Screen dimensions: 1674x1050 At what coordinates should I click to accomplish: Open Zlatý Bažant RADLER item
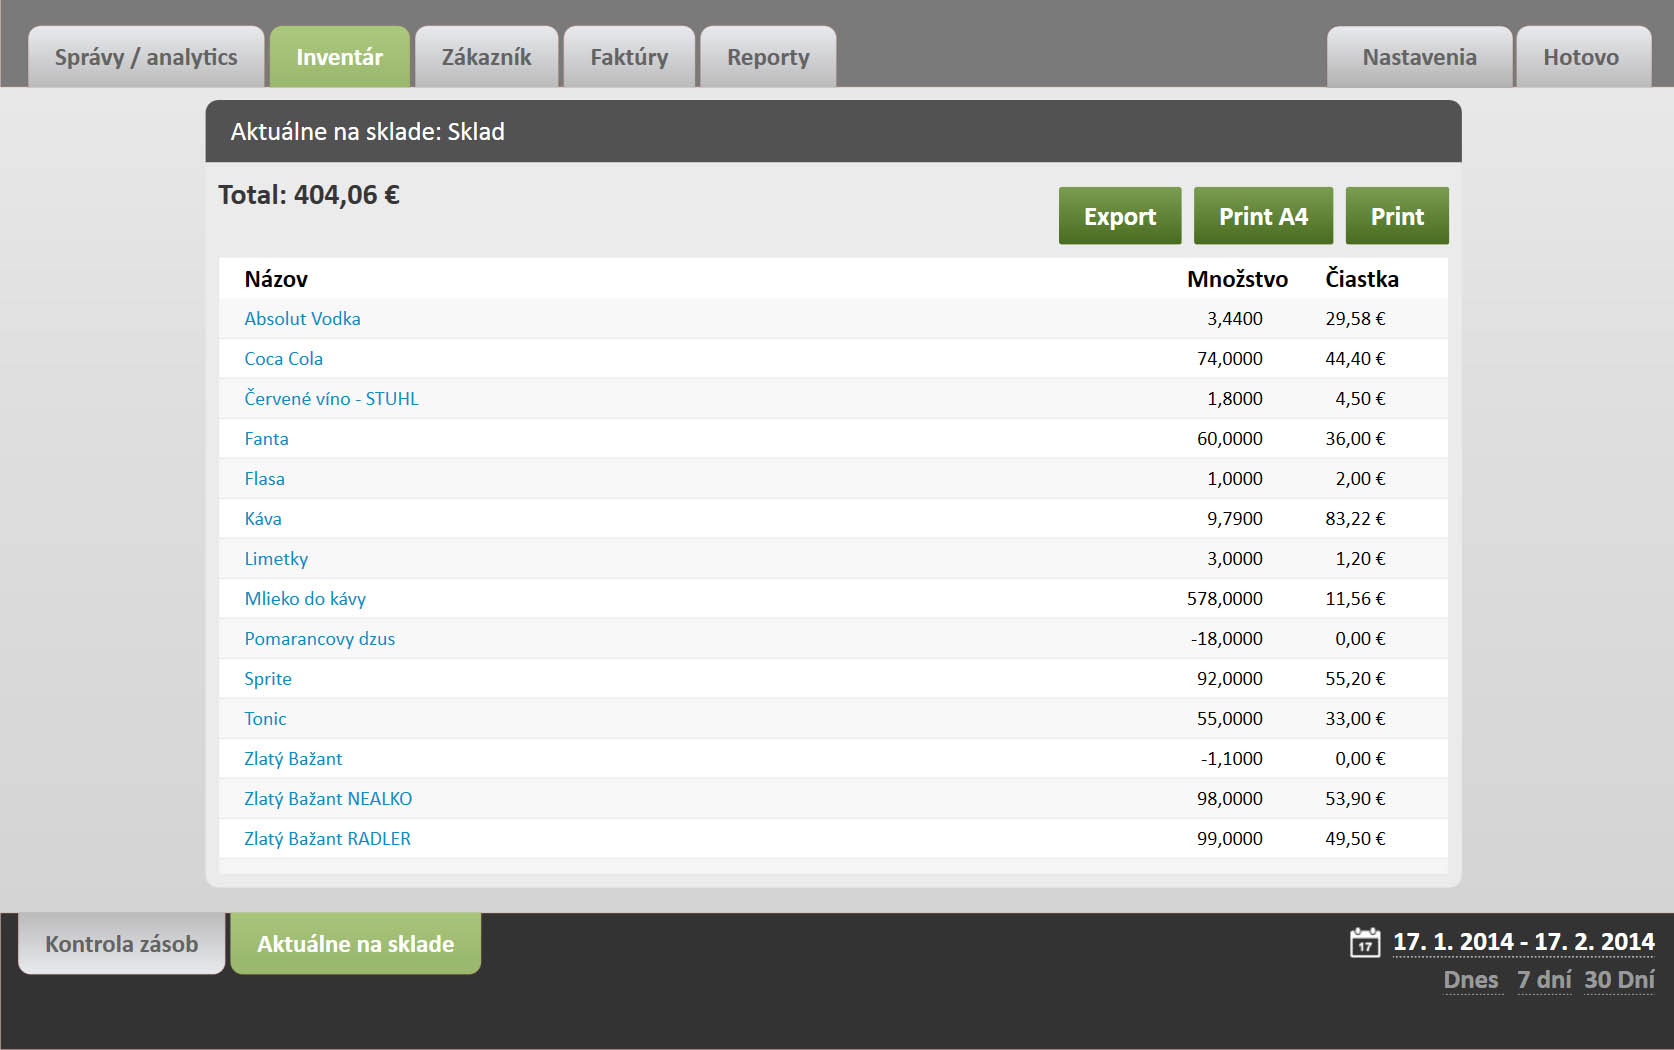(327, 839)
